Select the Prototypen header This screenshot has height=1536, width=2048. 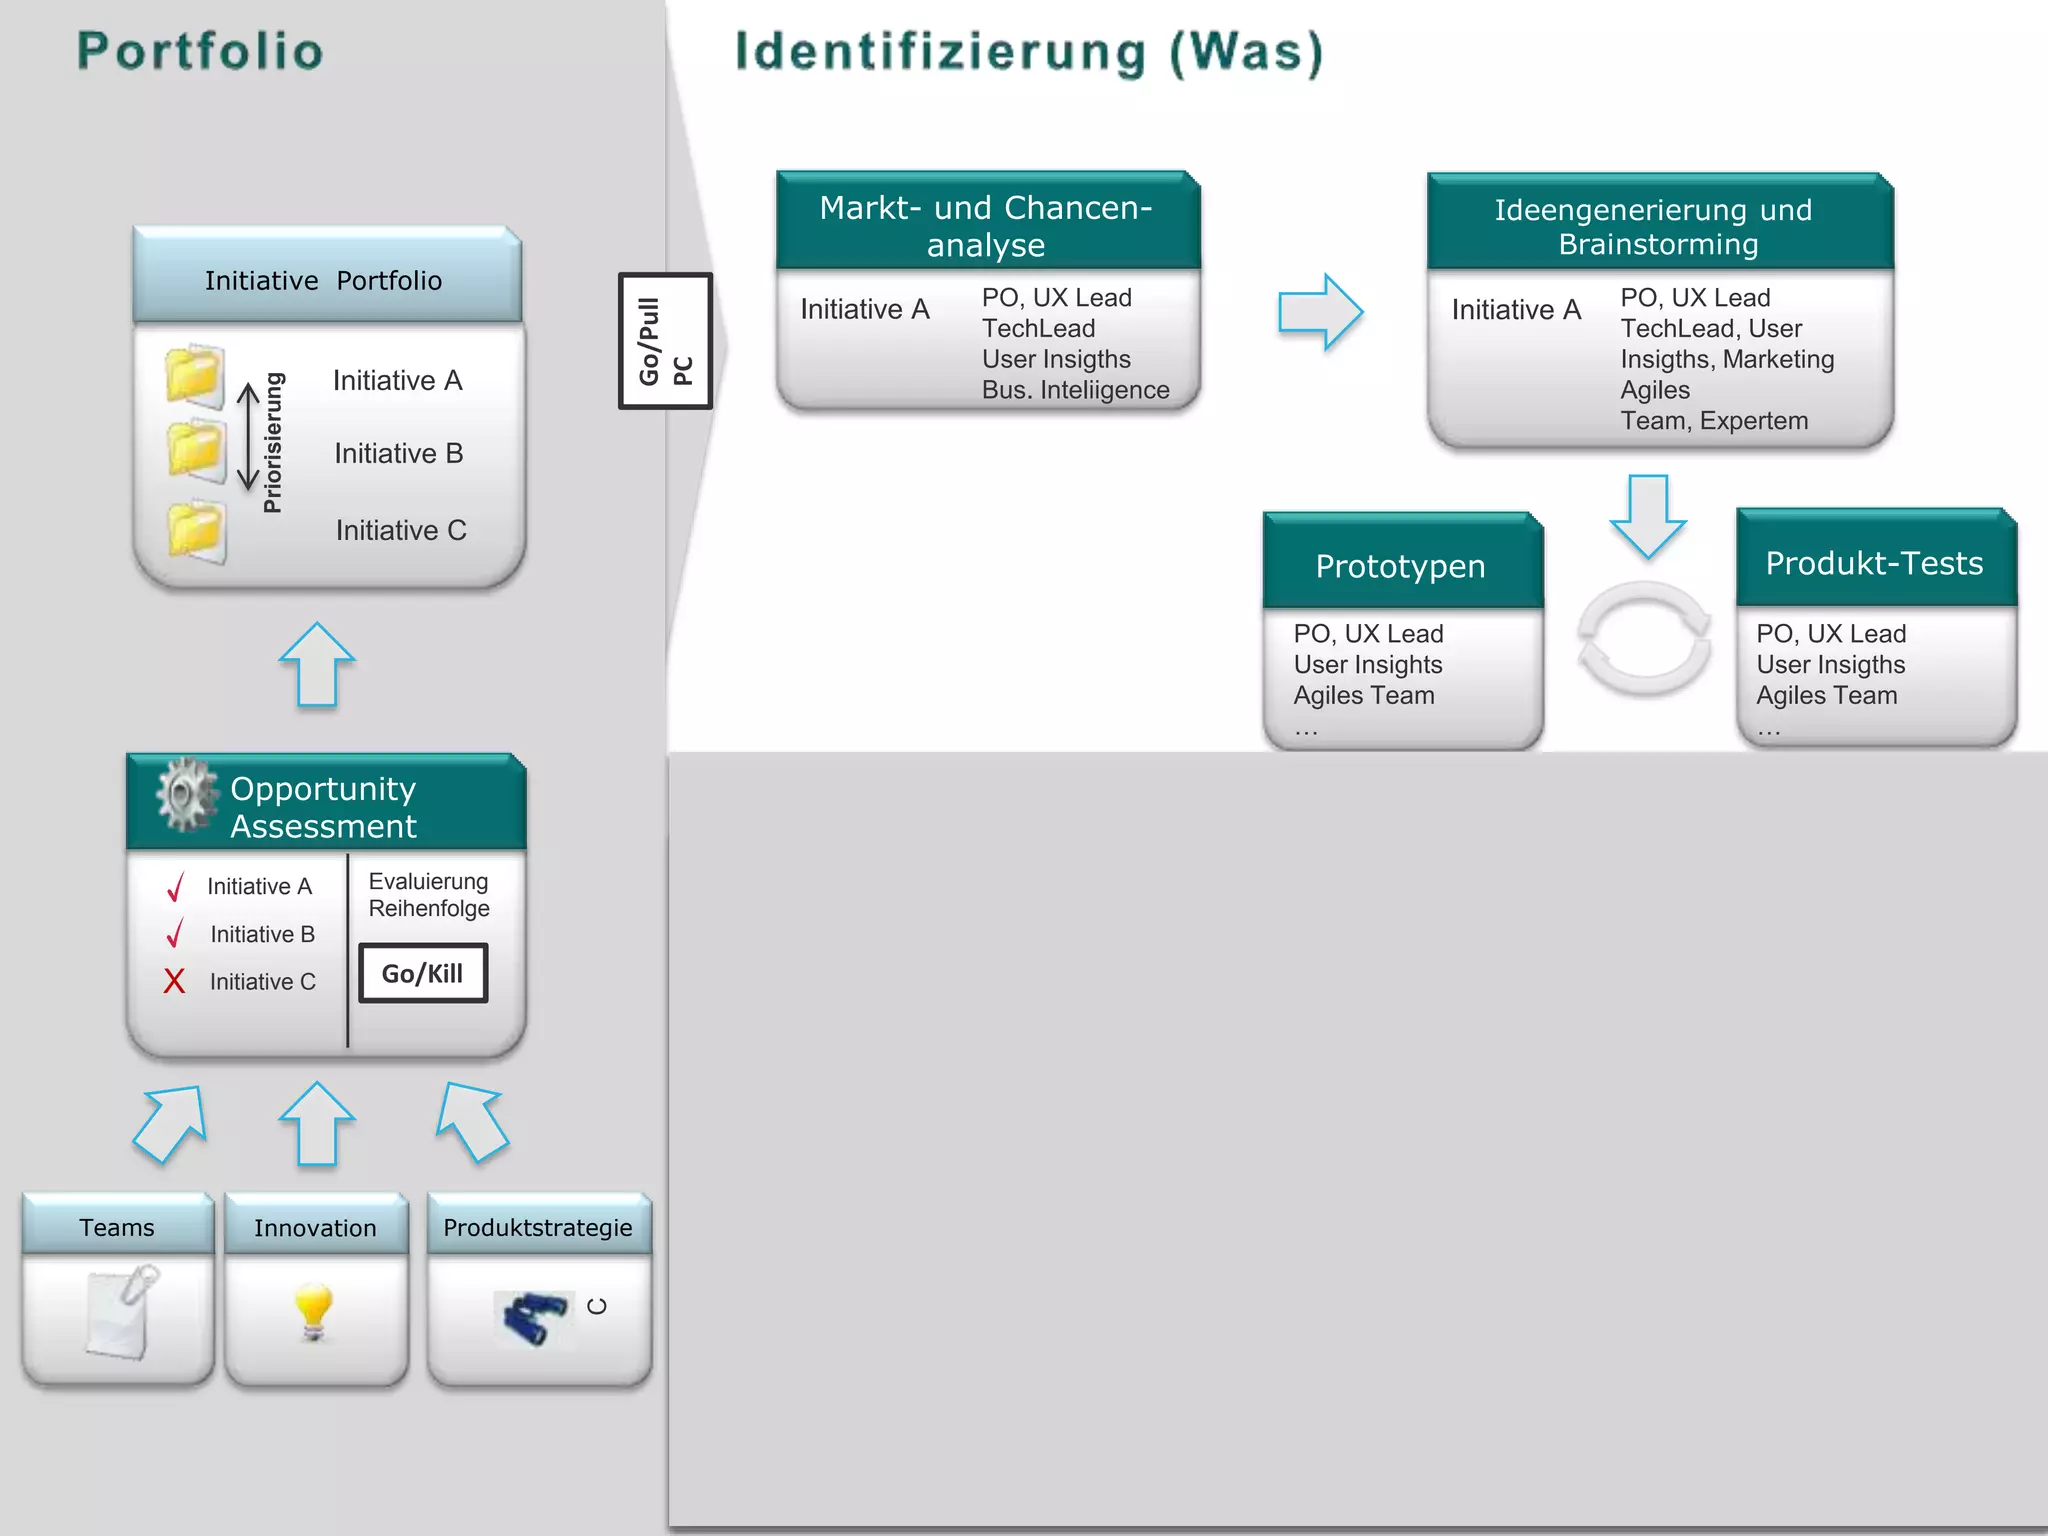coord(1401,565)
